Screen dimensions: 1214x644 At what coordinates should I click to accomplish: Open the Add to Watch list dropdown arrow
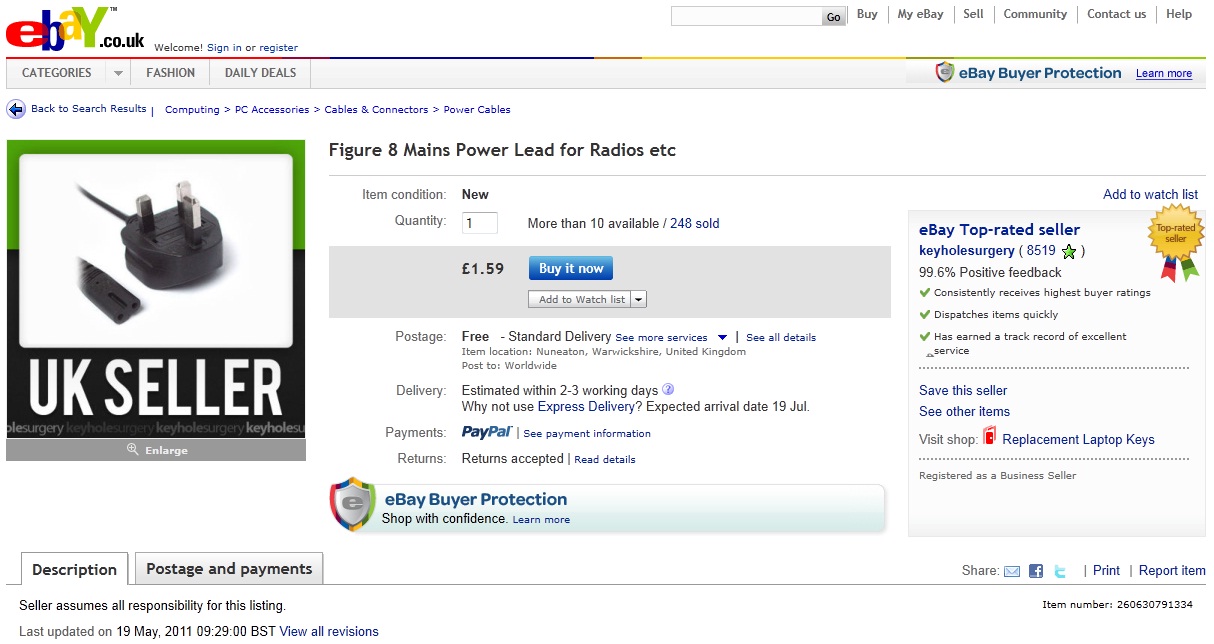640,299
